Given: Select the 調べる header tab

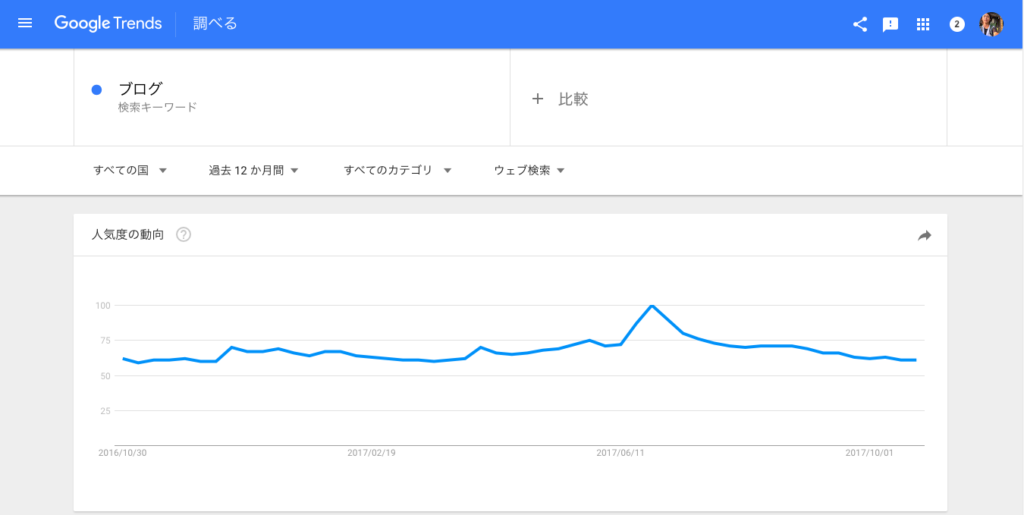Looking at the screenshot, I should (215, 23).
